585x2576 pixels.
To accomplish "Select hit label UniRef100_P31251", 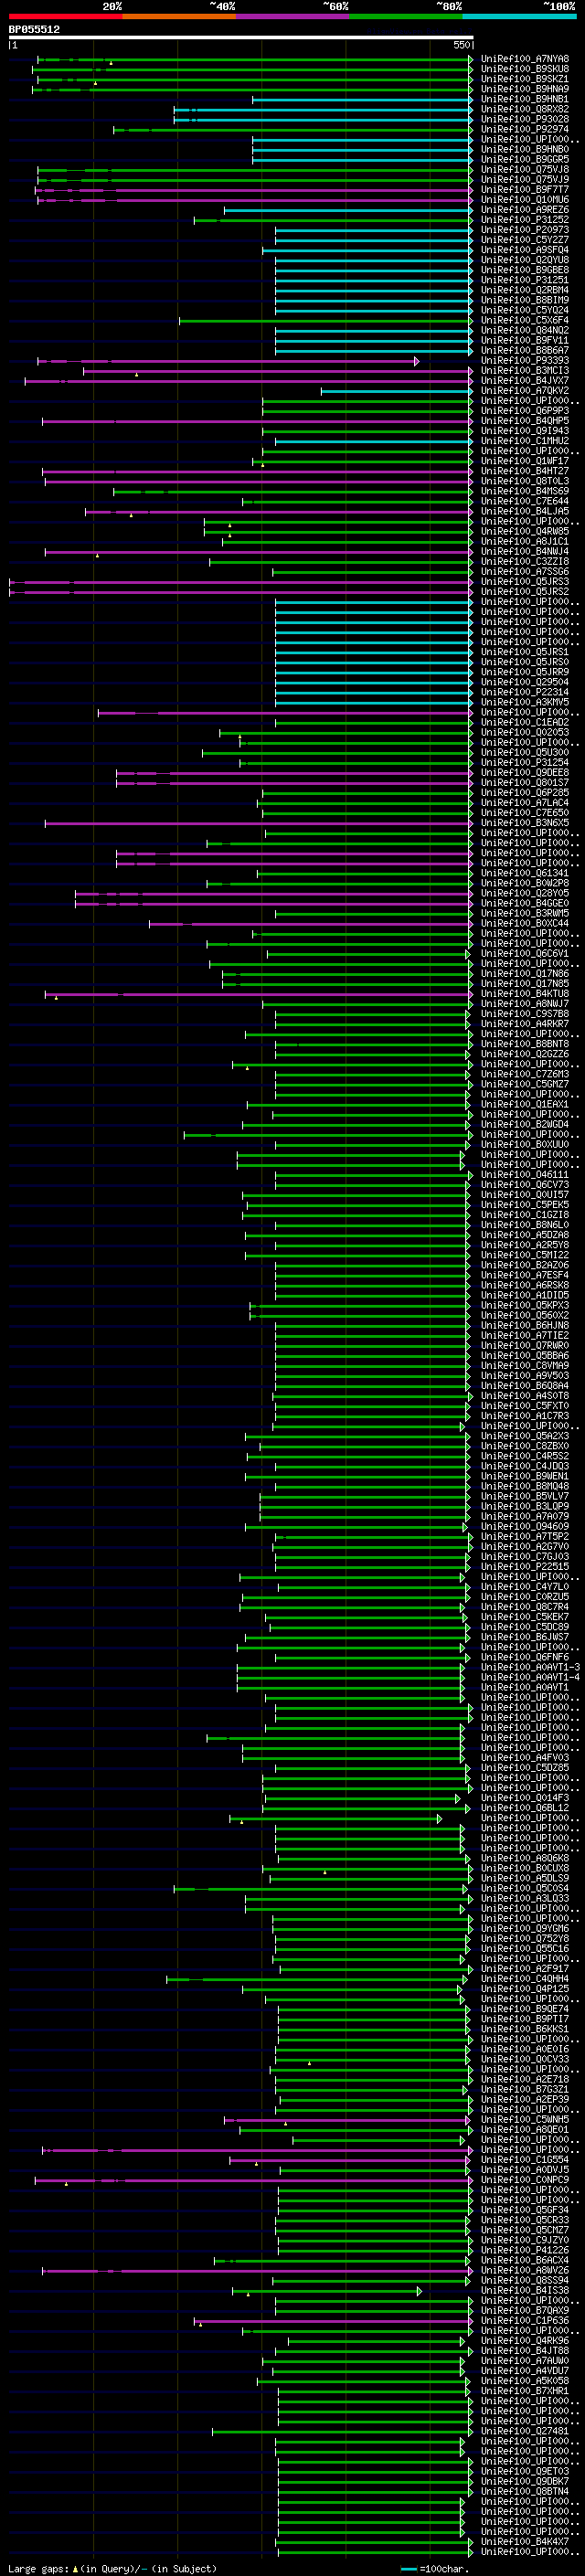I will click(525, 280).
